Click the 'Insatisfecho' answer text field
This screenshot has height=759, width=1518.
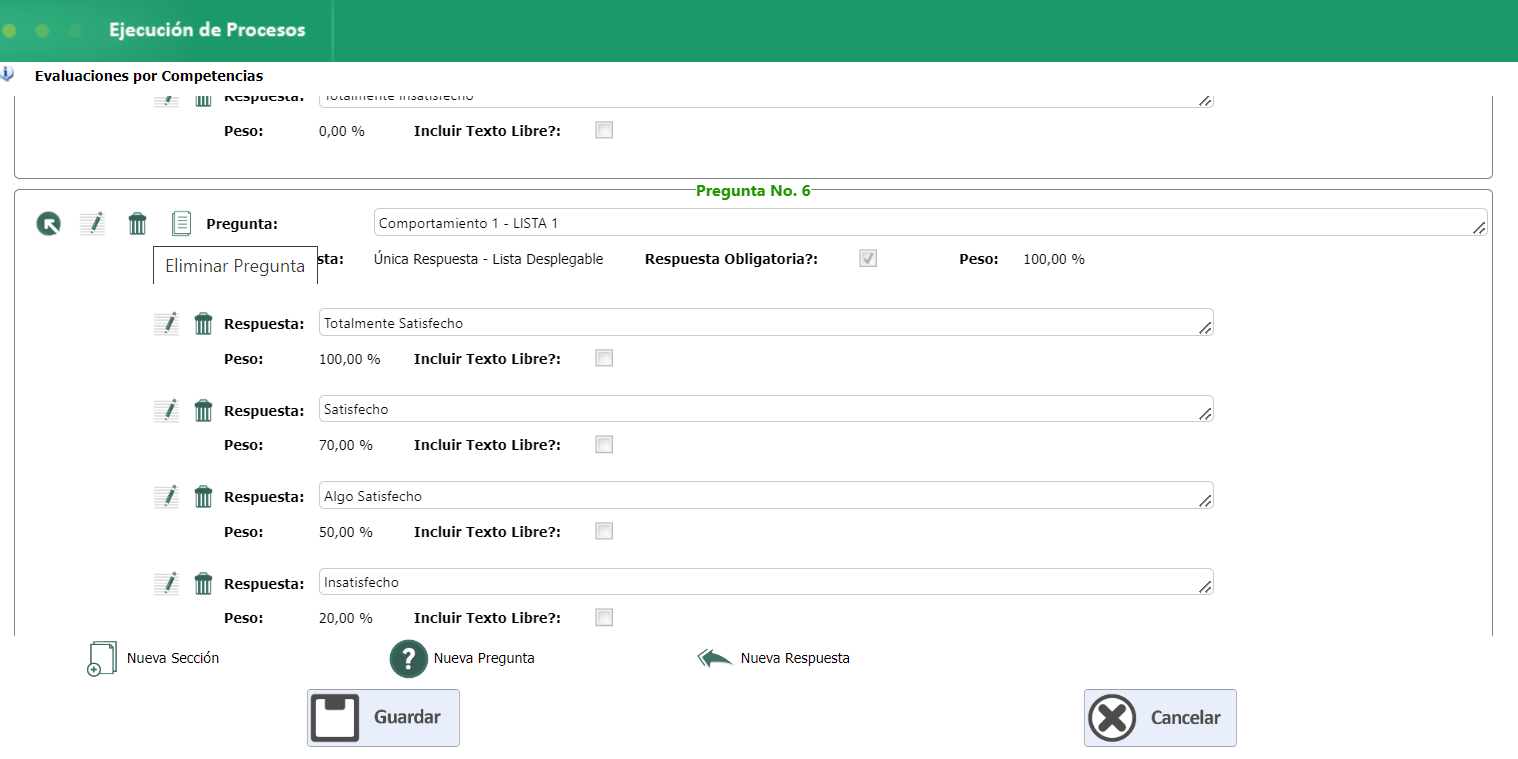[x=766, y=582]
